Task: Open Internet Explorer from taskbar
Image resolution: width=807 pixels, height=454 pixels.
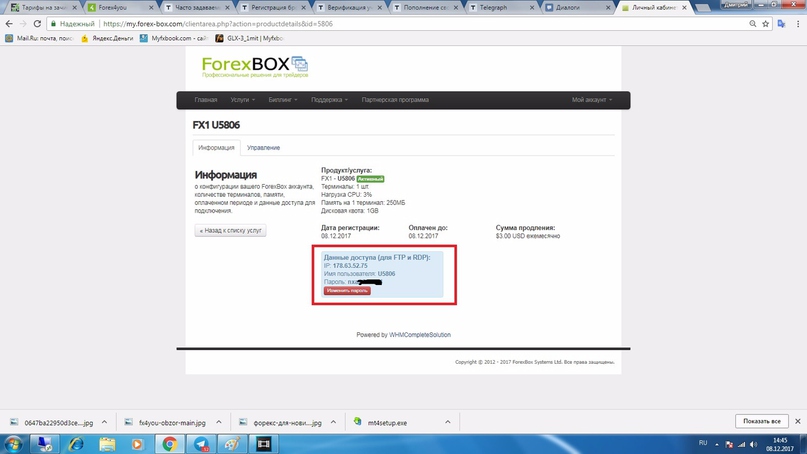Action: (x=76, y=444)
